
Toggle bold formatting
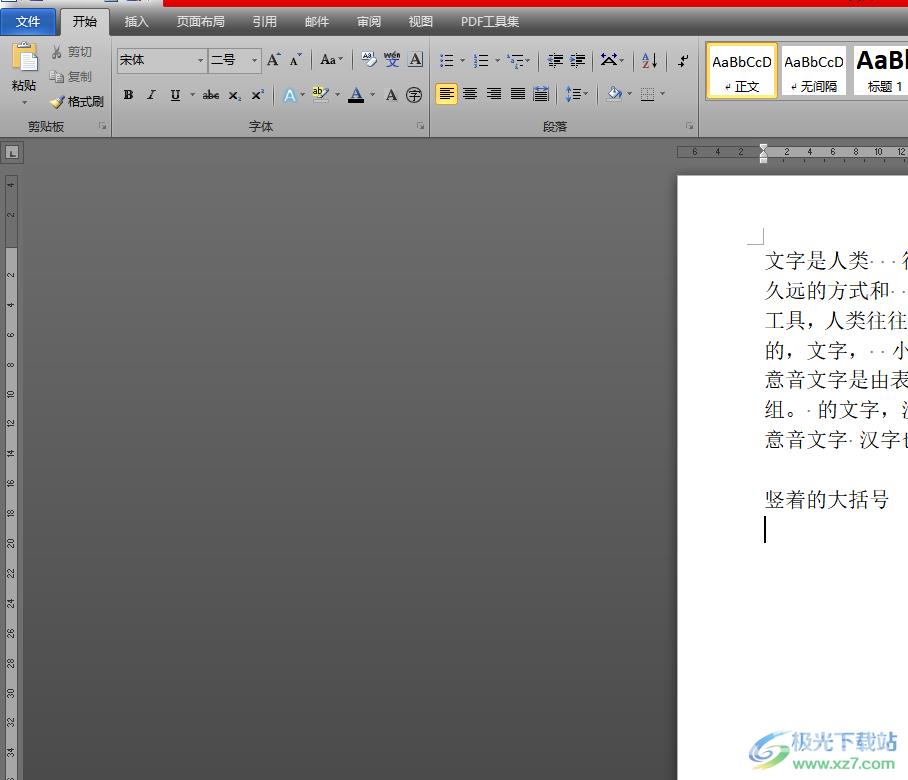[x=129, y=95]
